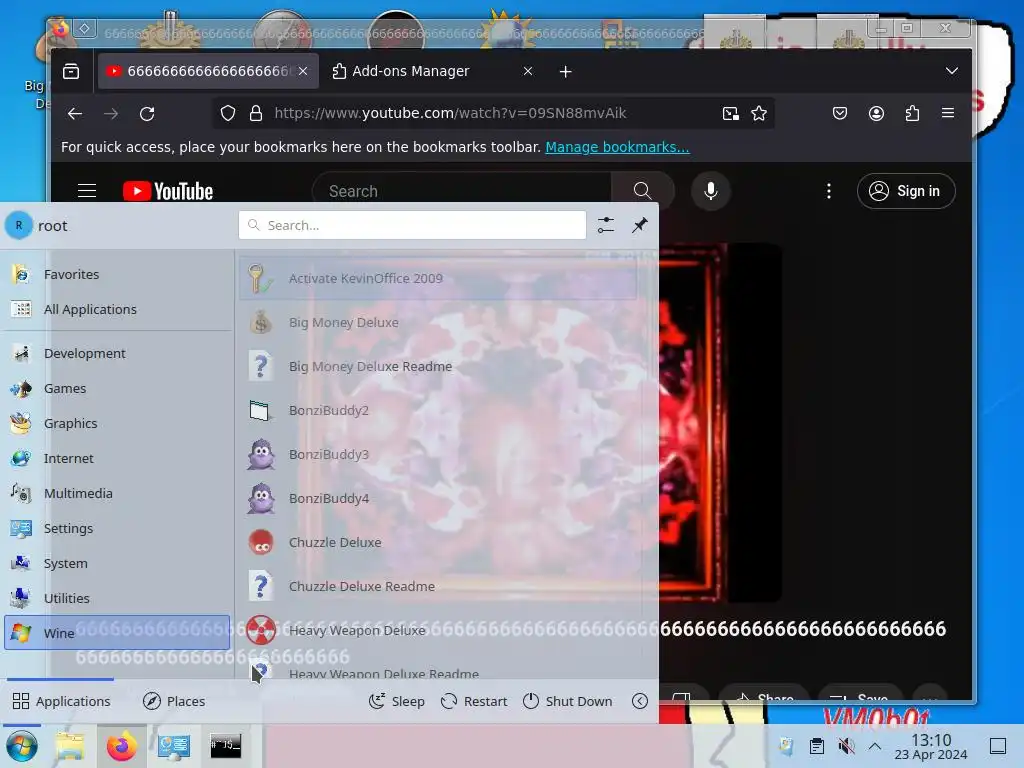Click the site padlock icon
Screen dimensions: 1024x768
point(256,114)
